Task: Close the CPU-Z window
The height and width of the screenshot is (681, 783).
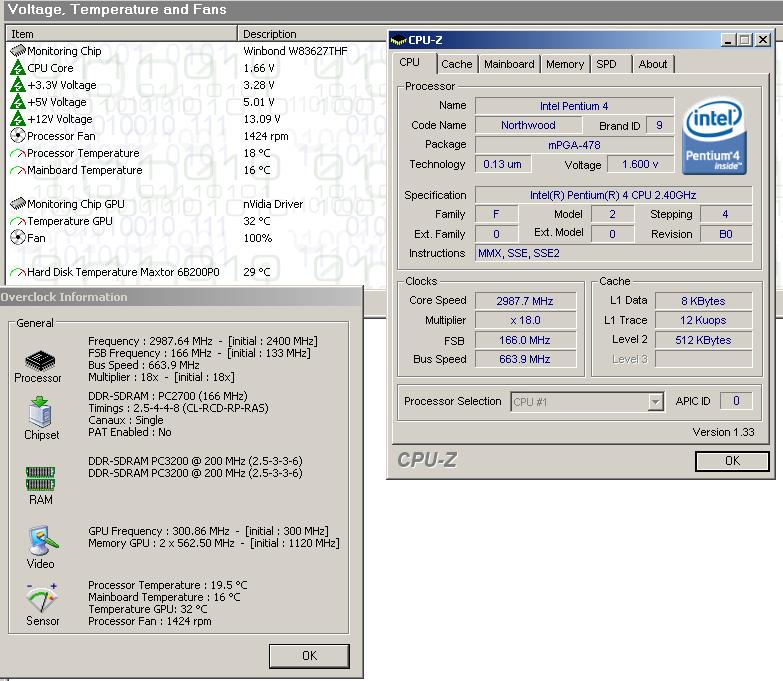Action: pos(763,40)
